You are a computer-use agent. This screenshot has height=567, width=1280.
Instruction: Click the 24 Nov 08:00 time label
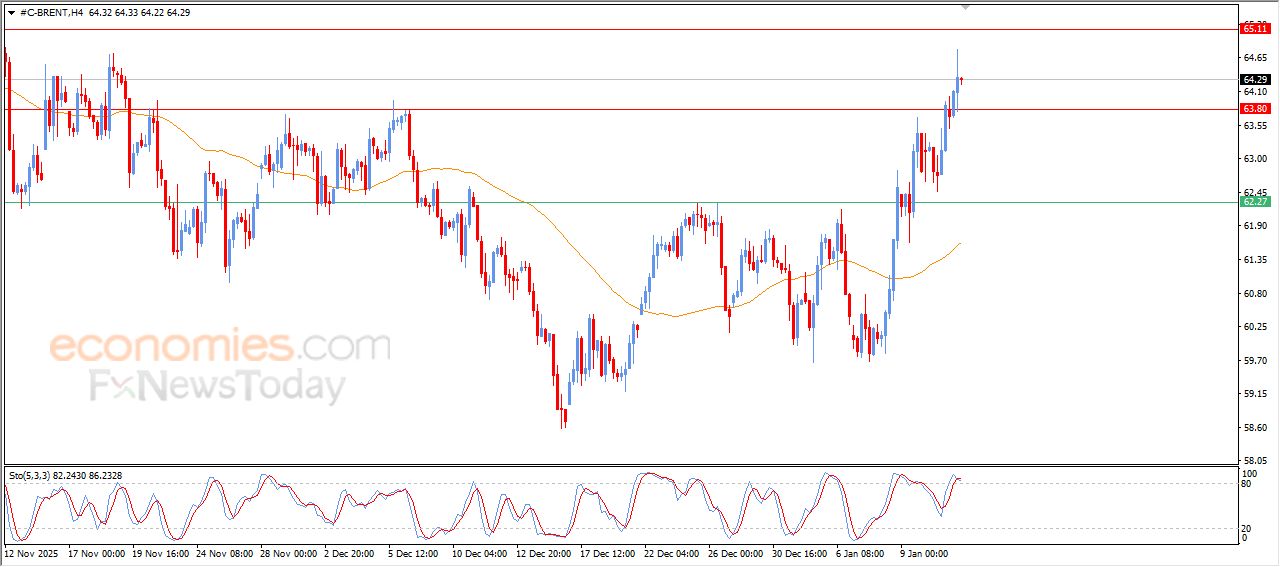click(225, 552)
